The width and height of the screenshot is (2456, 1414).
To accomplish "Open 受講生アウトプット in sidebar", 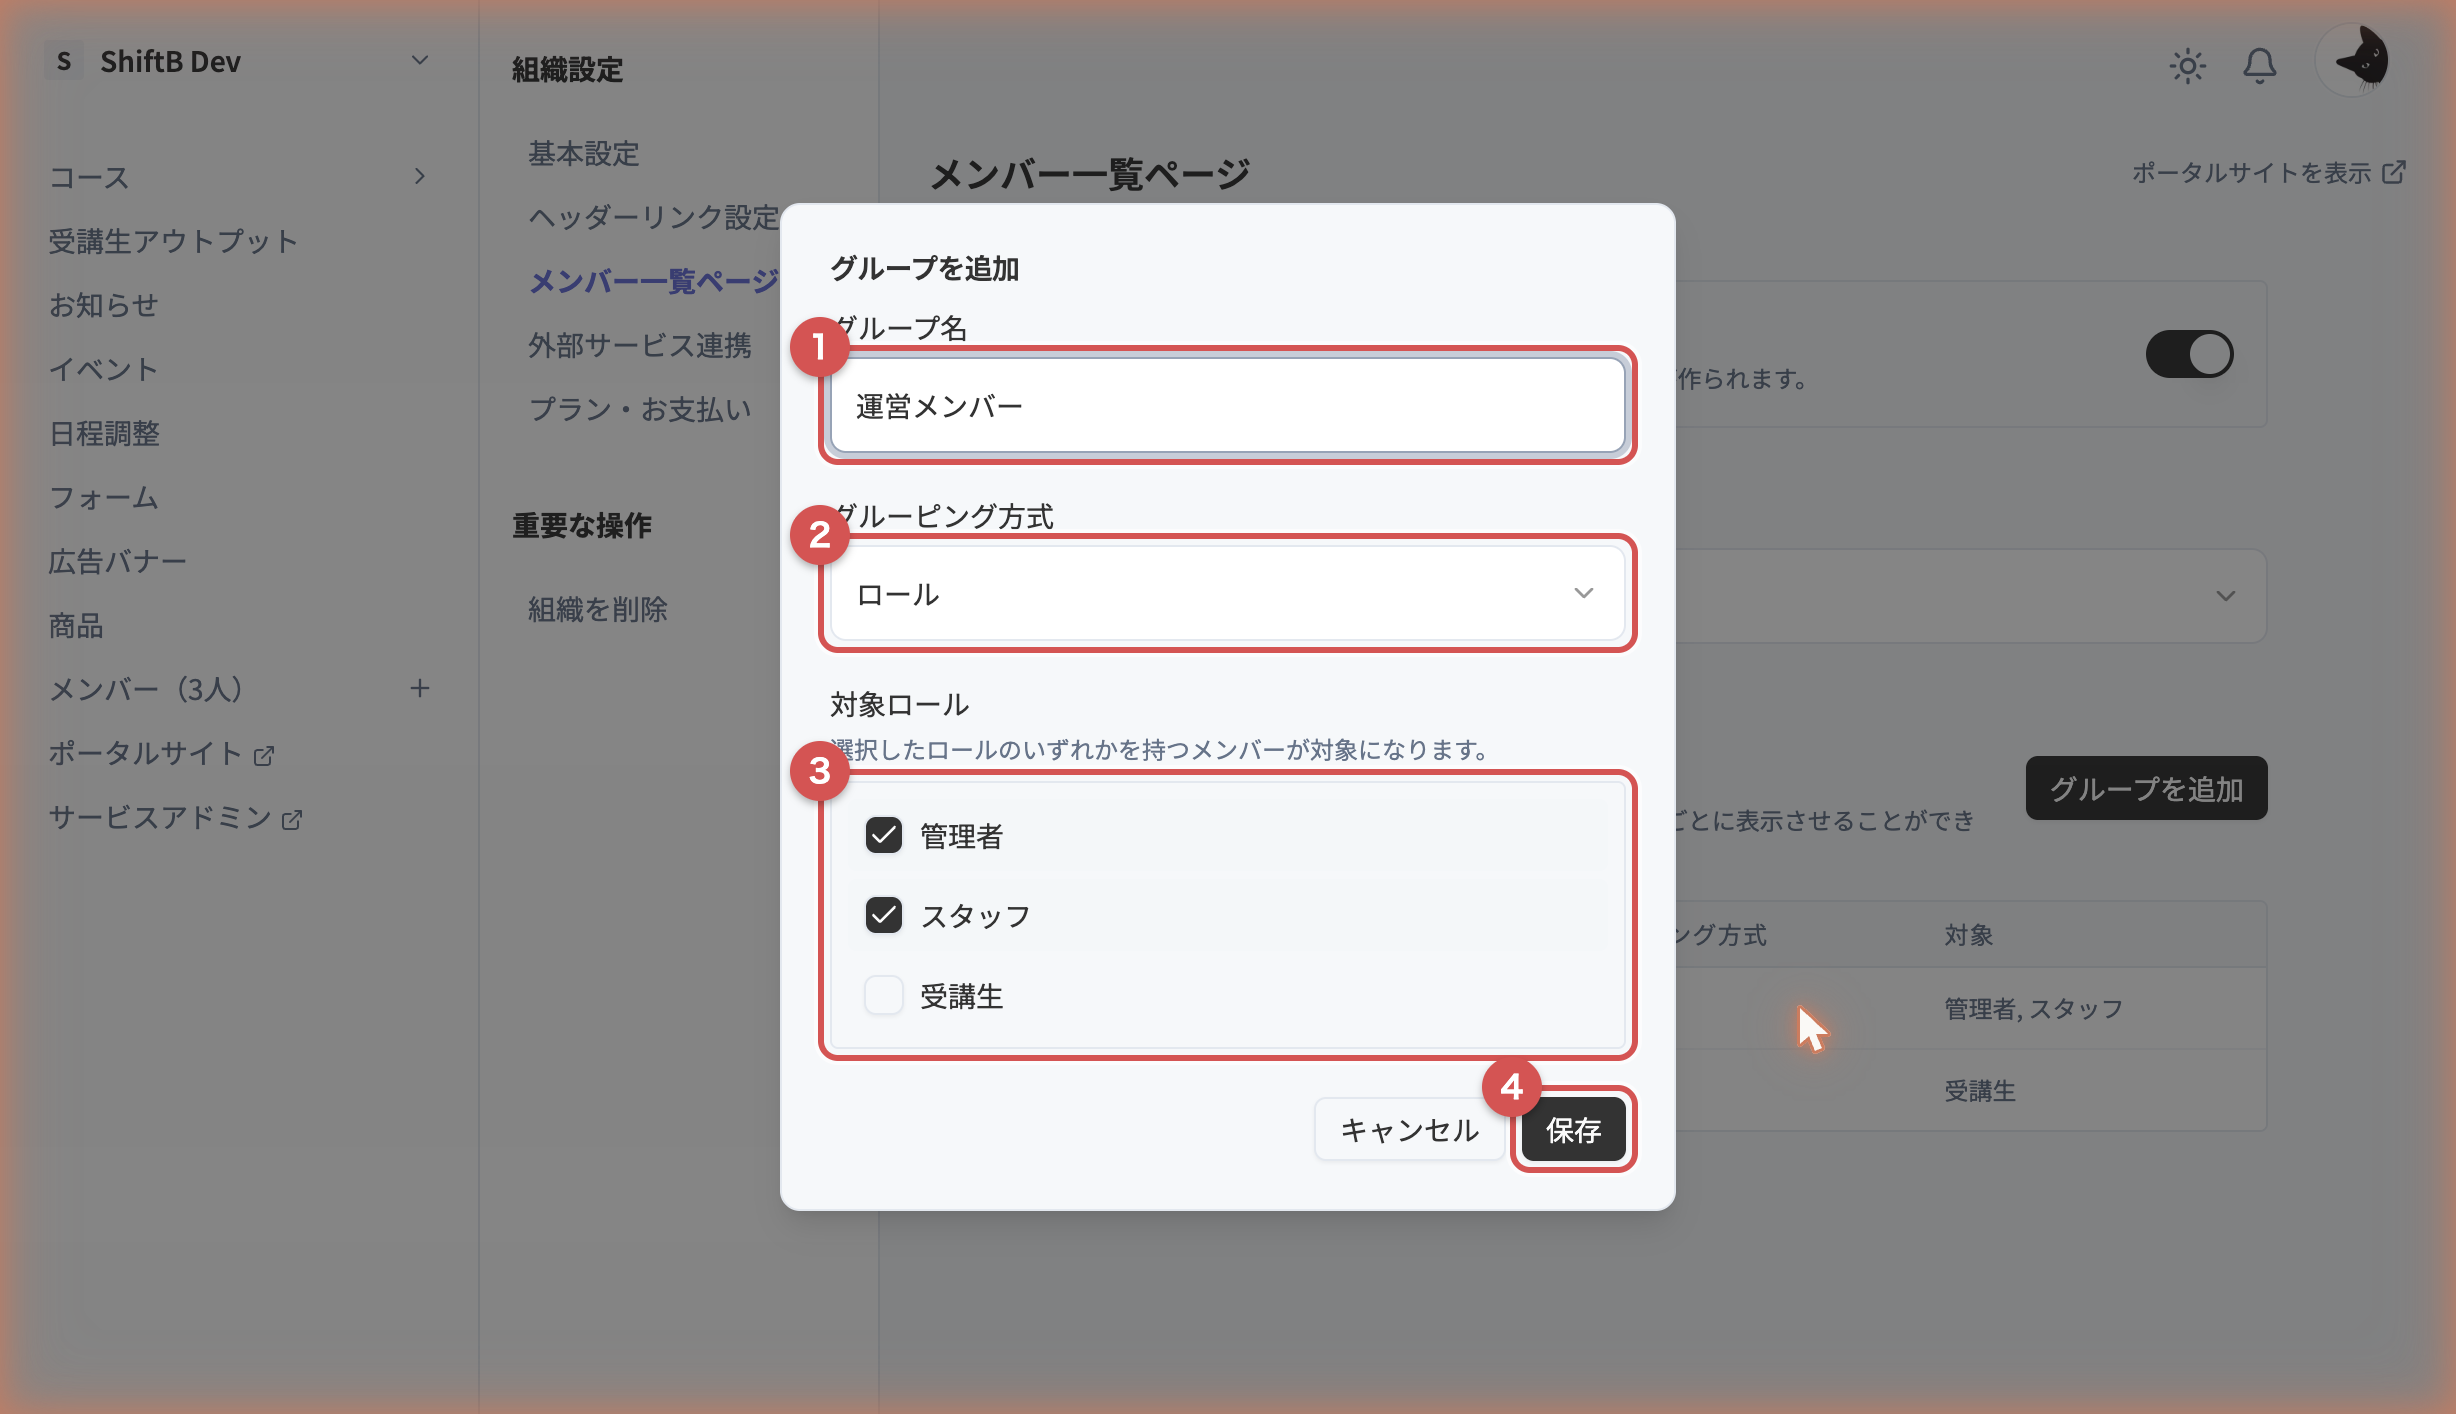I will coord(174,241).
